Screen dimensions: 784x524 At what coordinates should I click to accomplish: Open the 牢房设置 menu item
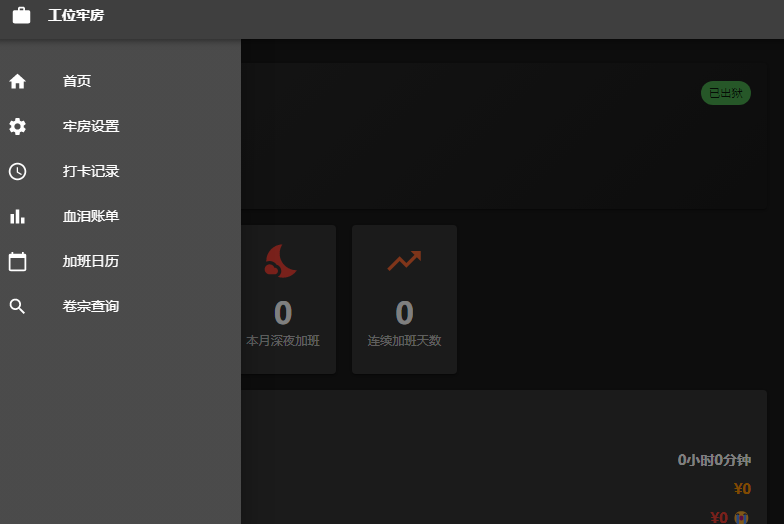point(120,126)
